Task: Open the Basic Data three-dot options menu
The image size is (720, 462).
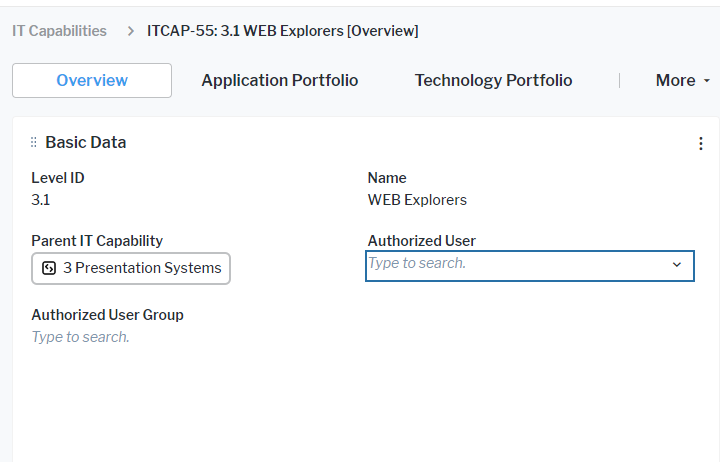Action: 700,144
